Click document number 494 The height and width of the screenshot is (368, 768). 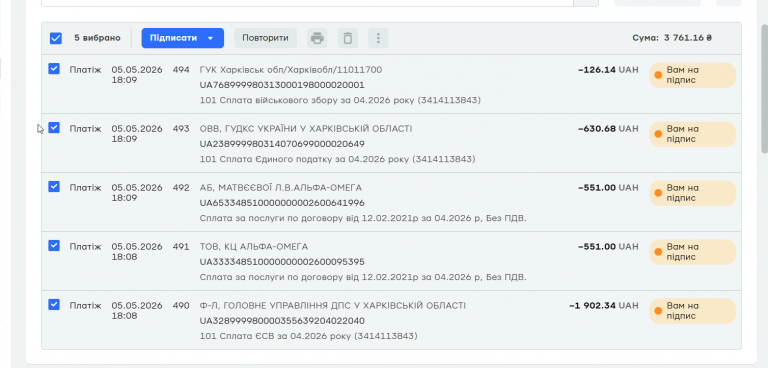(x=181, y=70)
